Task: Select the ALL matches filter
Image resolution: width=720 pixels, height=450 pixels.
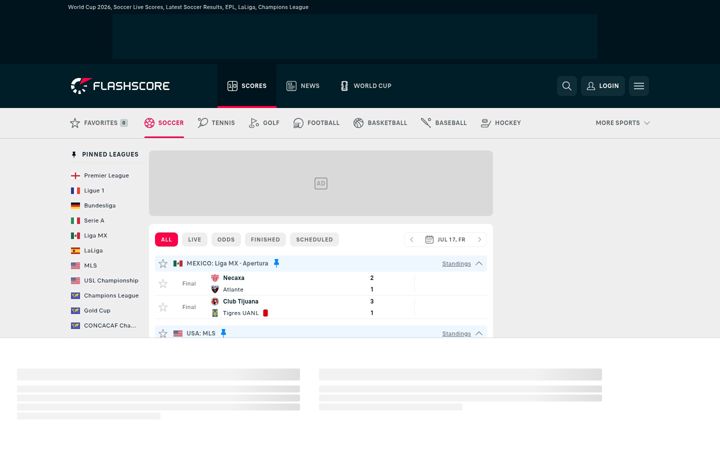Action: (166, 239)
